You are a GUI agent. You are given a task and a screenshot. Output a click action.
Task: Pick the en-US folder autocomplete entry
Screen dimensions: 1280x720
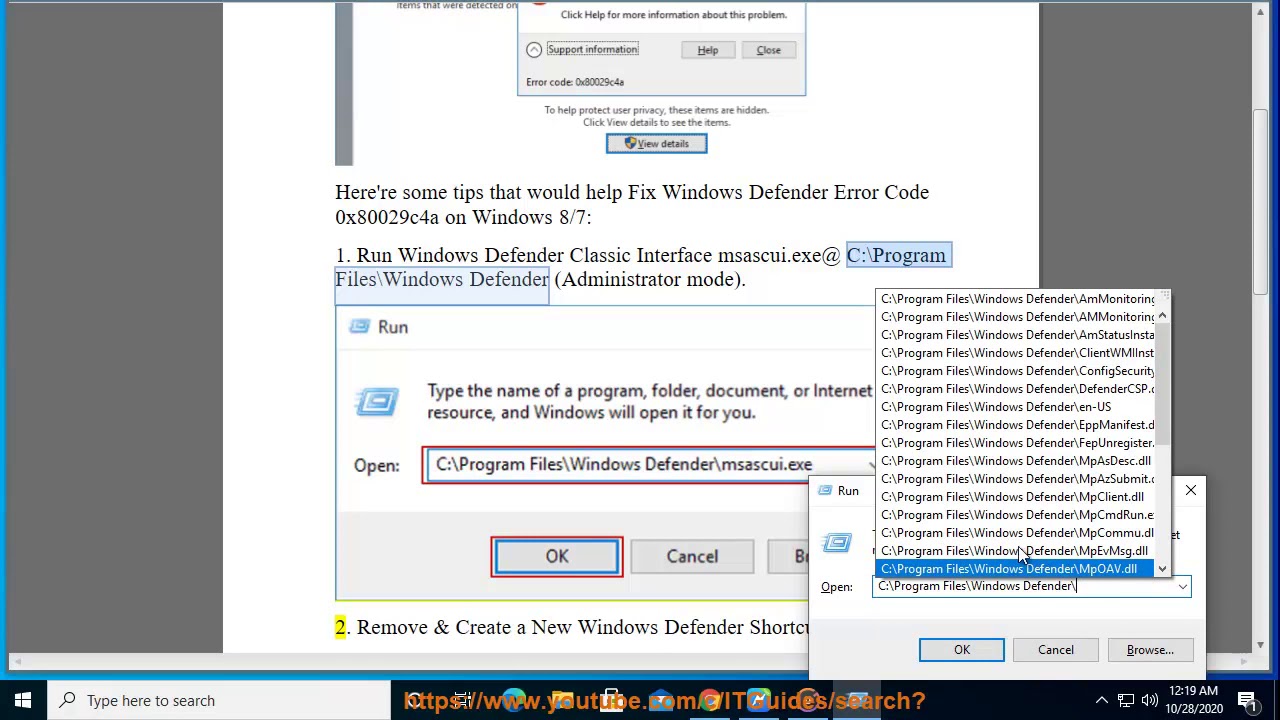pos(1015,407)
